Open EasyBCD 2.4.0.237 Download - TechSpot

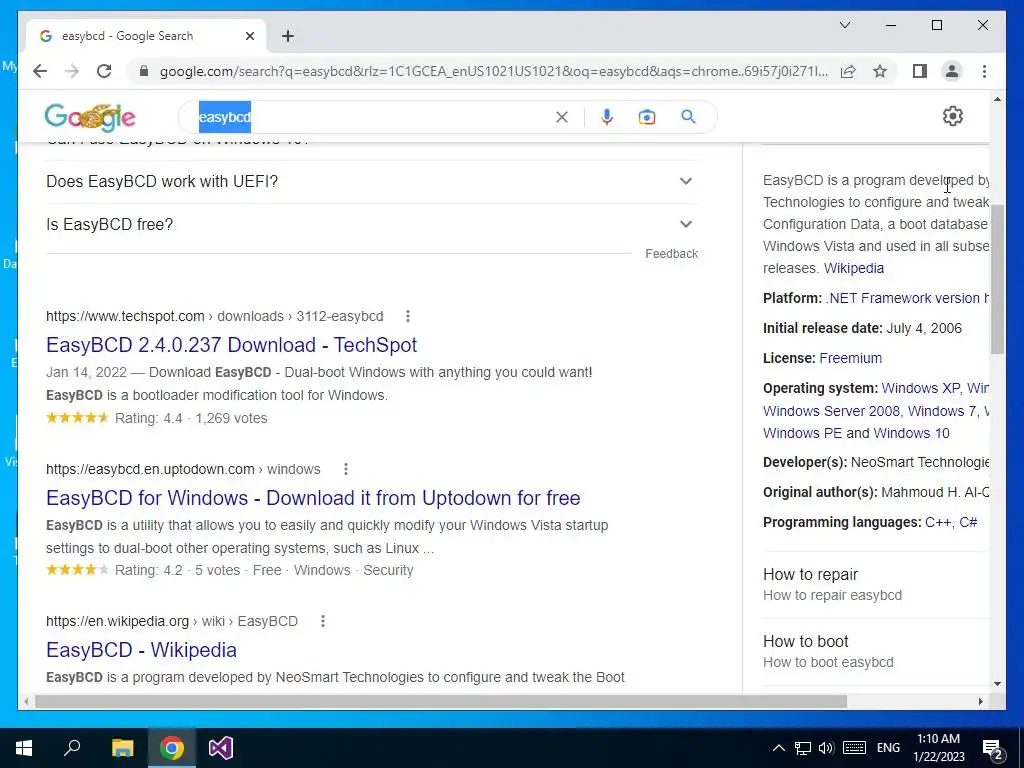231,345
